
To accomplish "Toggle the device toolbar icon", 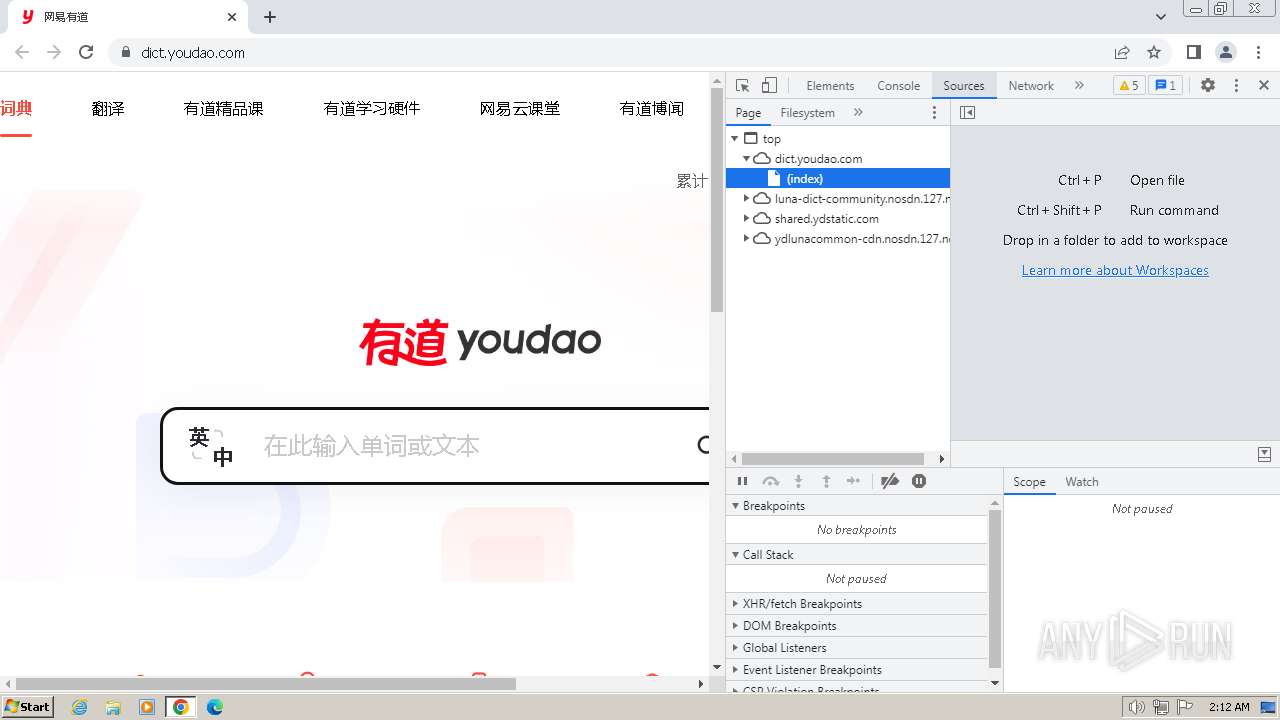I will tap(769, 86).
